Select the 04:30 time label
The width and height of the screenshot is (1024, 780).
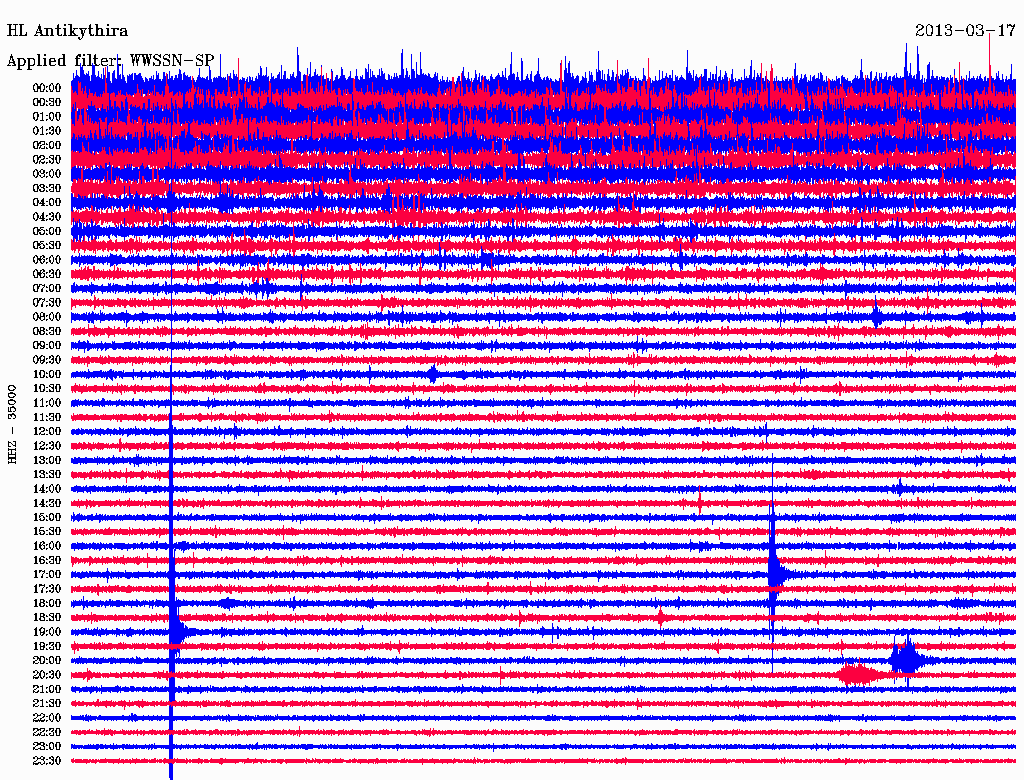tap(47, 217)
